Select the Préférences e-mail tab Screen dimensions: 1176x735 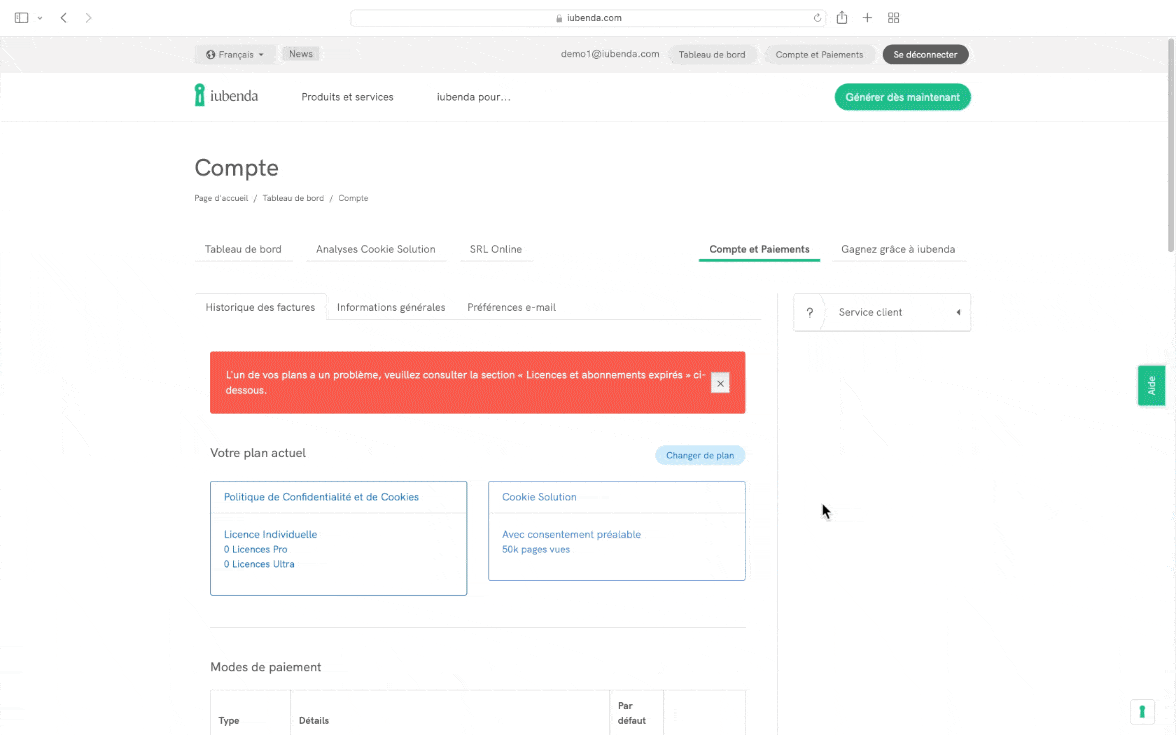click(511, 307)
